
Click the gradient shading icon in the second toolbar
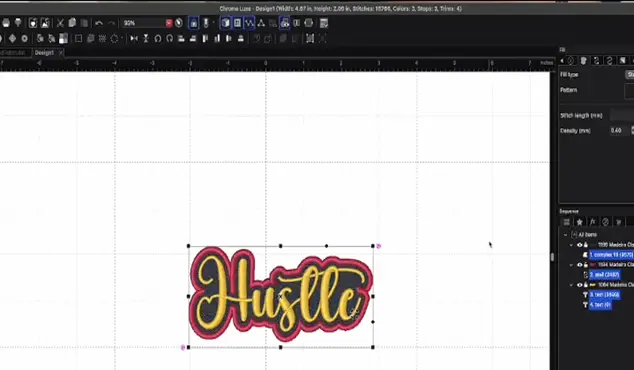coord(63,38)
